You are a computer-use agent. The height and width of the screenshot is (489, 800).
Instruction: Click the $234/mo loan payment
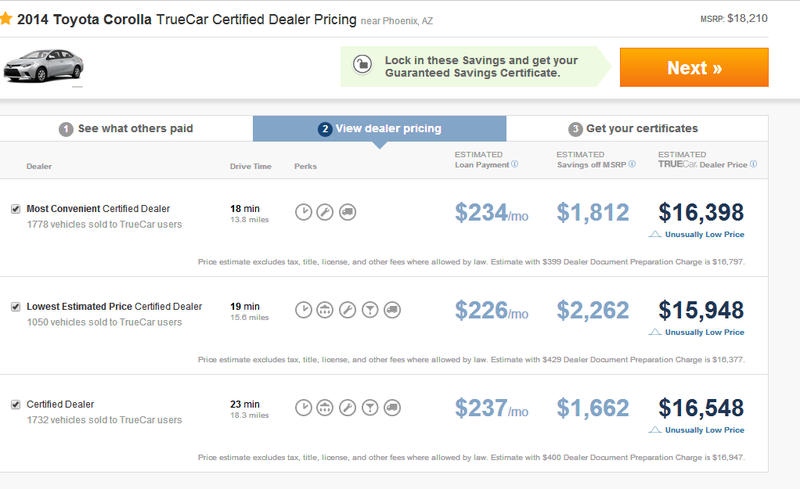(491, 212)
